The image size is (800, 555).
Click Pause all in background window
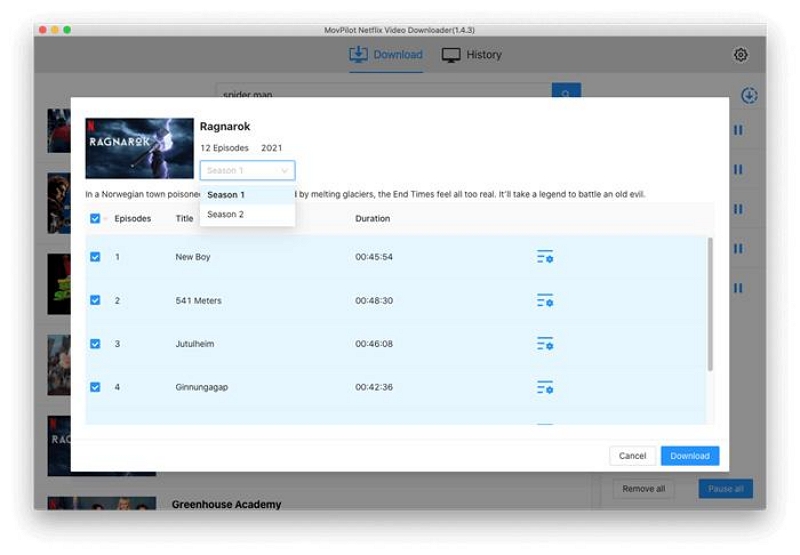[x=726, y=489]
